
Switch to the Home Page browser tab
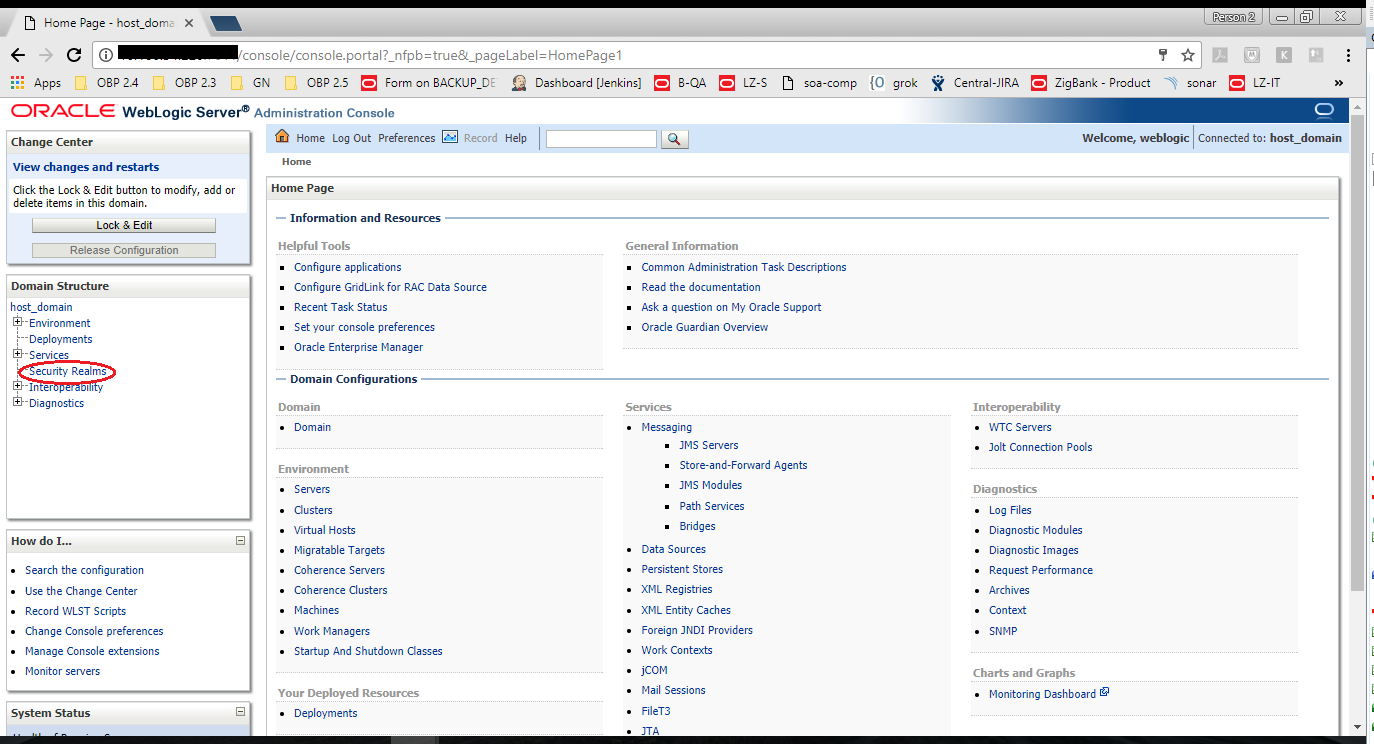[x=107, y=22]
